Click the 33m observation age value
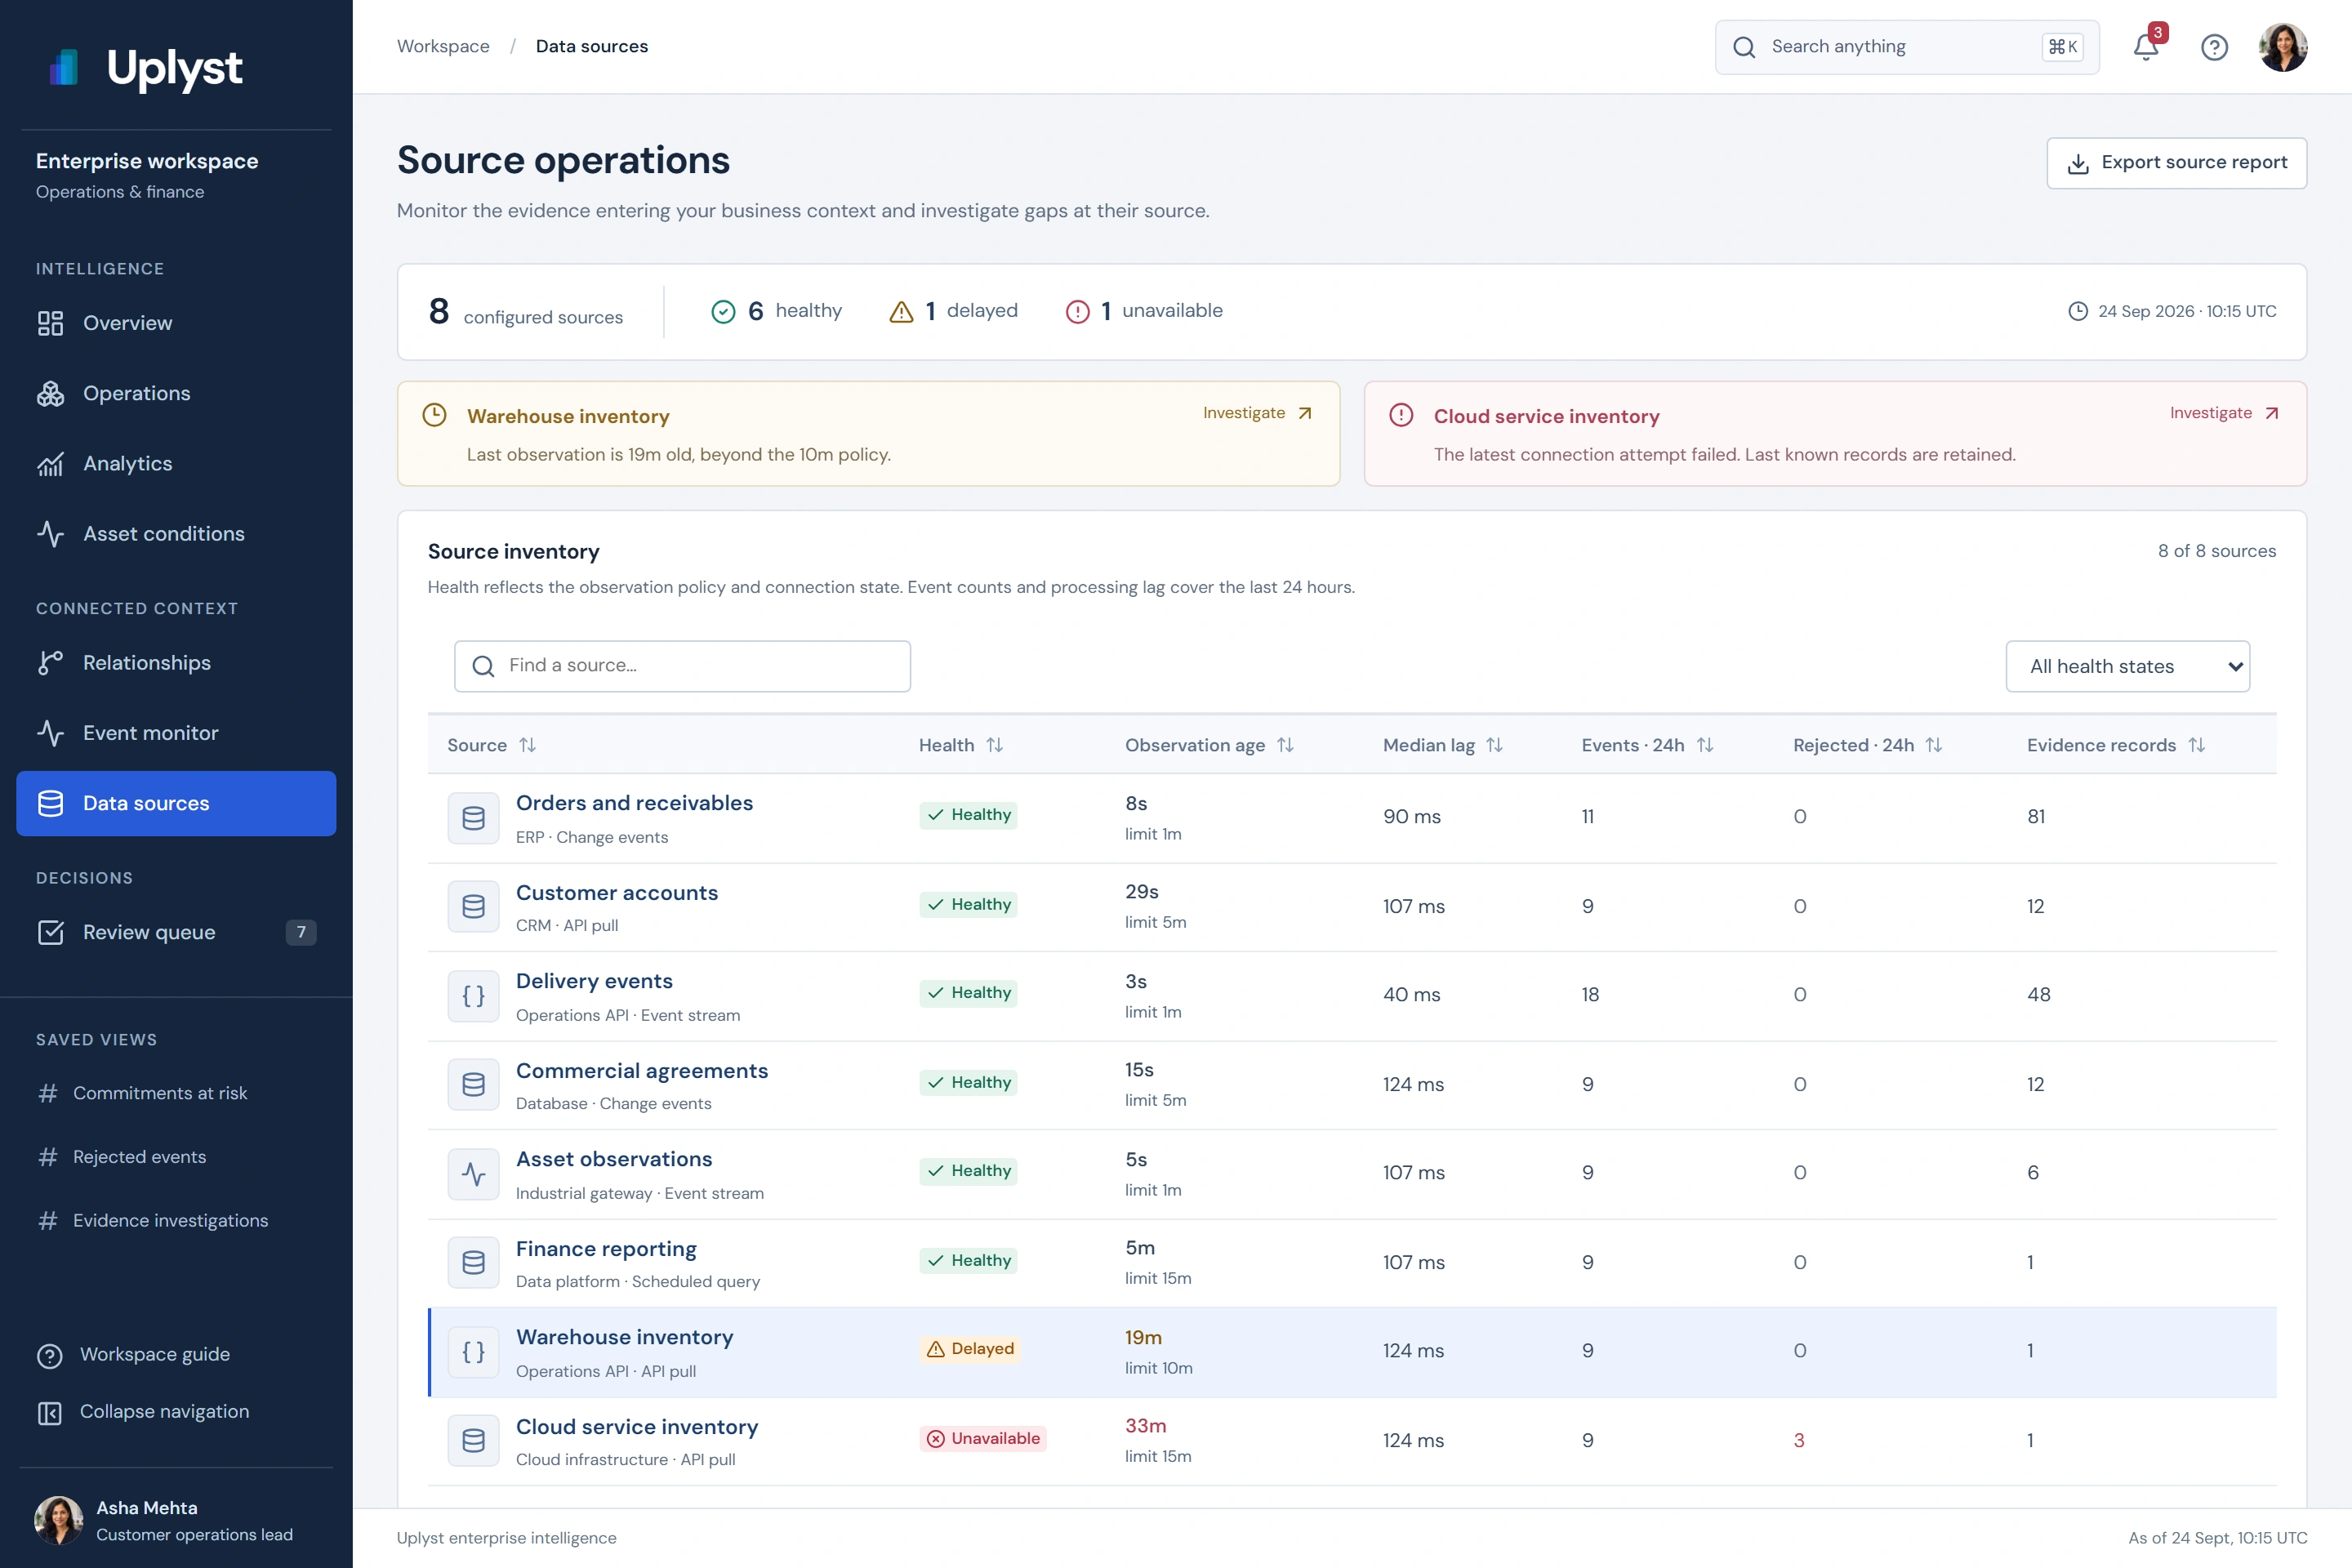 coord(1145,1426)
